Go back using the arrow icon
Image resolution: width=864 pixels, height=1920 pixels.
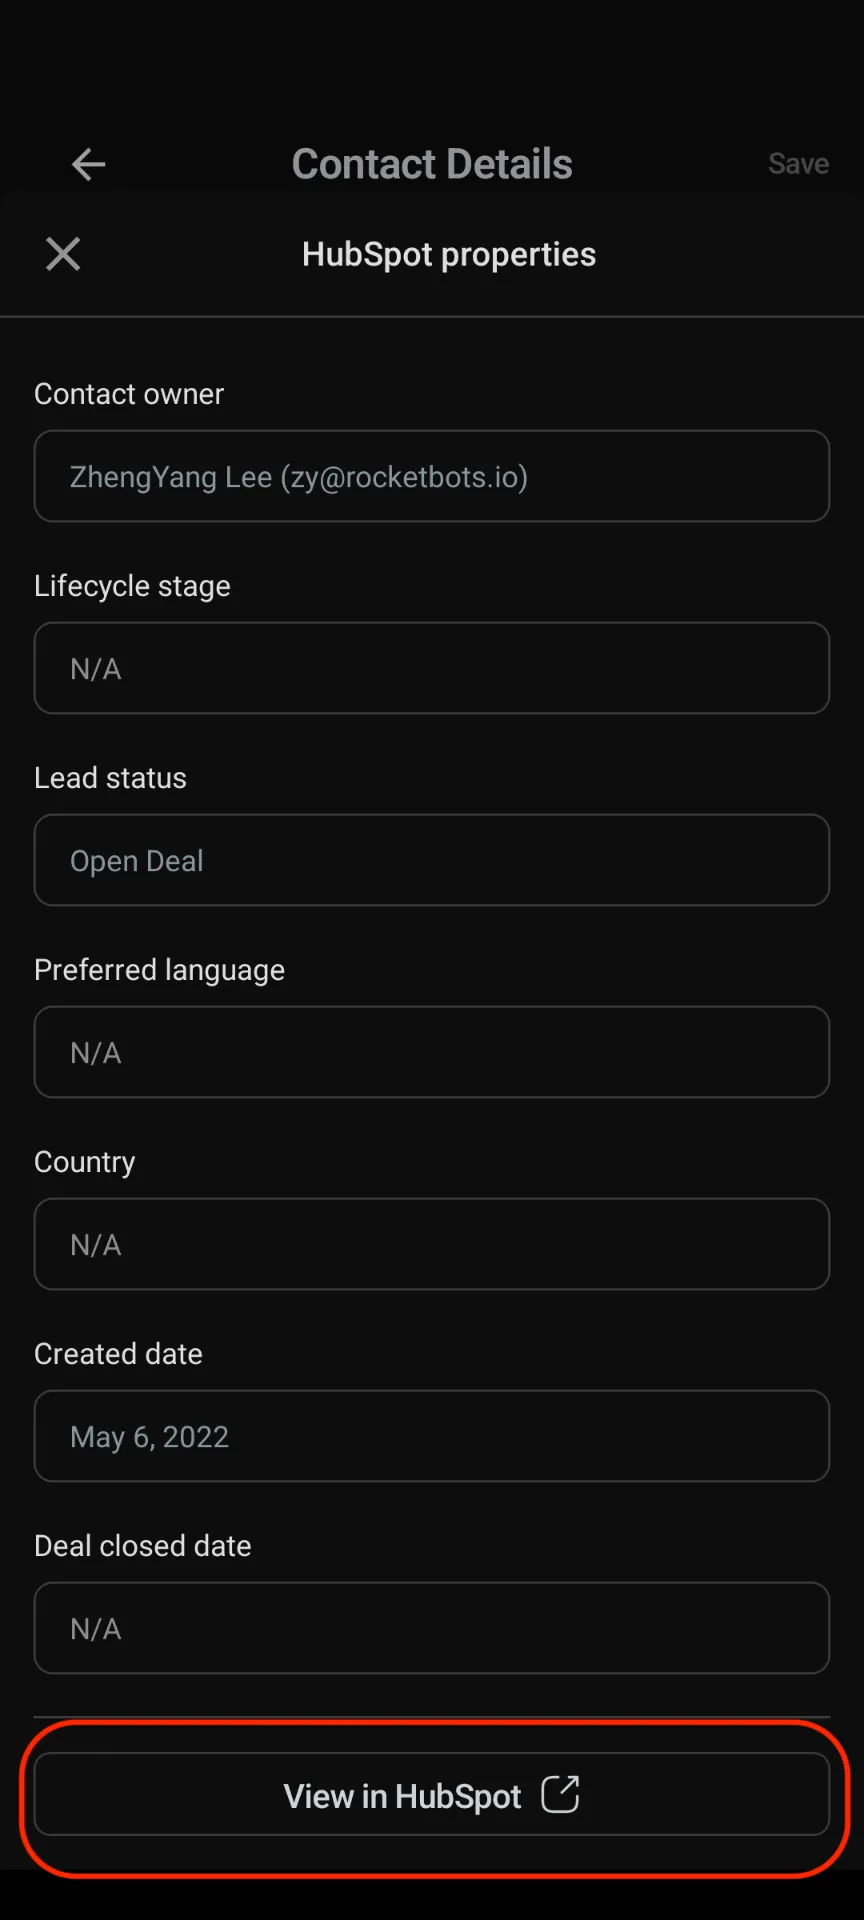click(89, 164)
